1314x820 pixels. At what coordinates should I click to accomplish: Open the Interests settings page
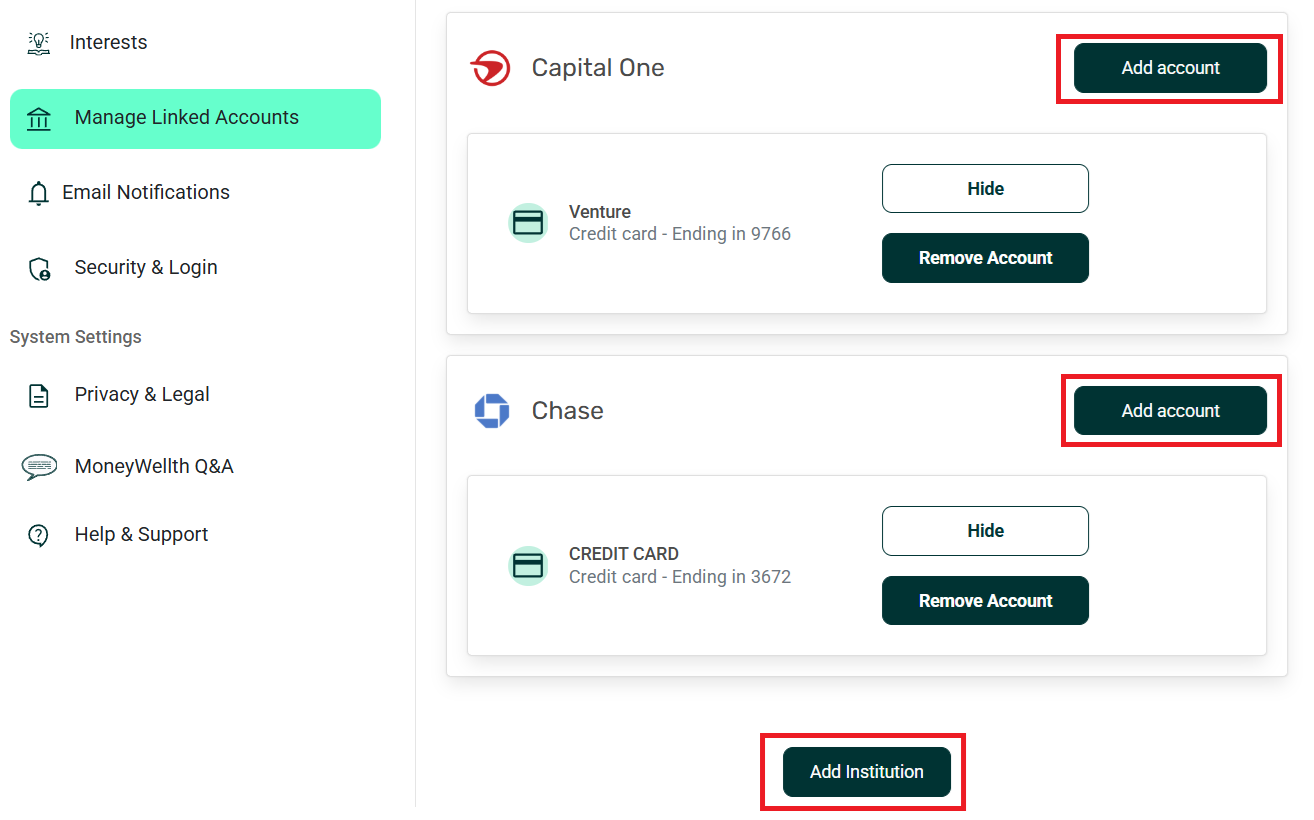pos(108,43)
